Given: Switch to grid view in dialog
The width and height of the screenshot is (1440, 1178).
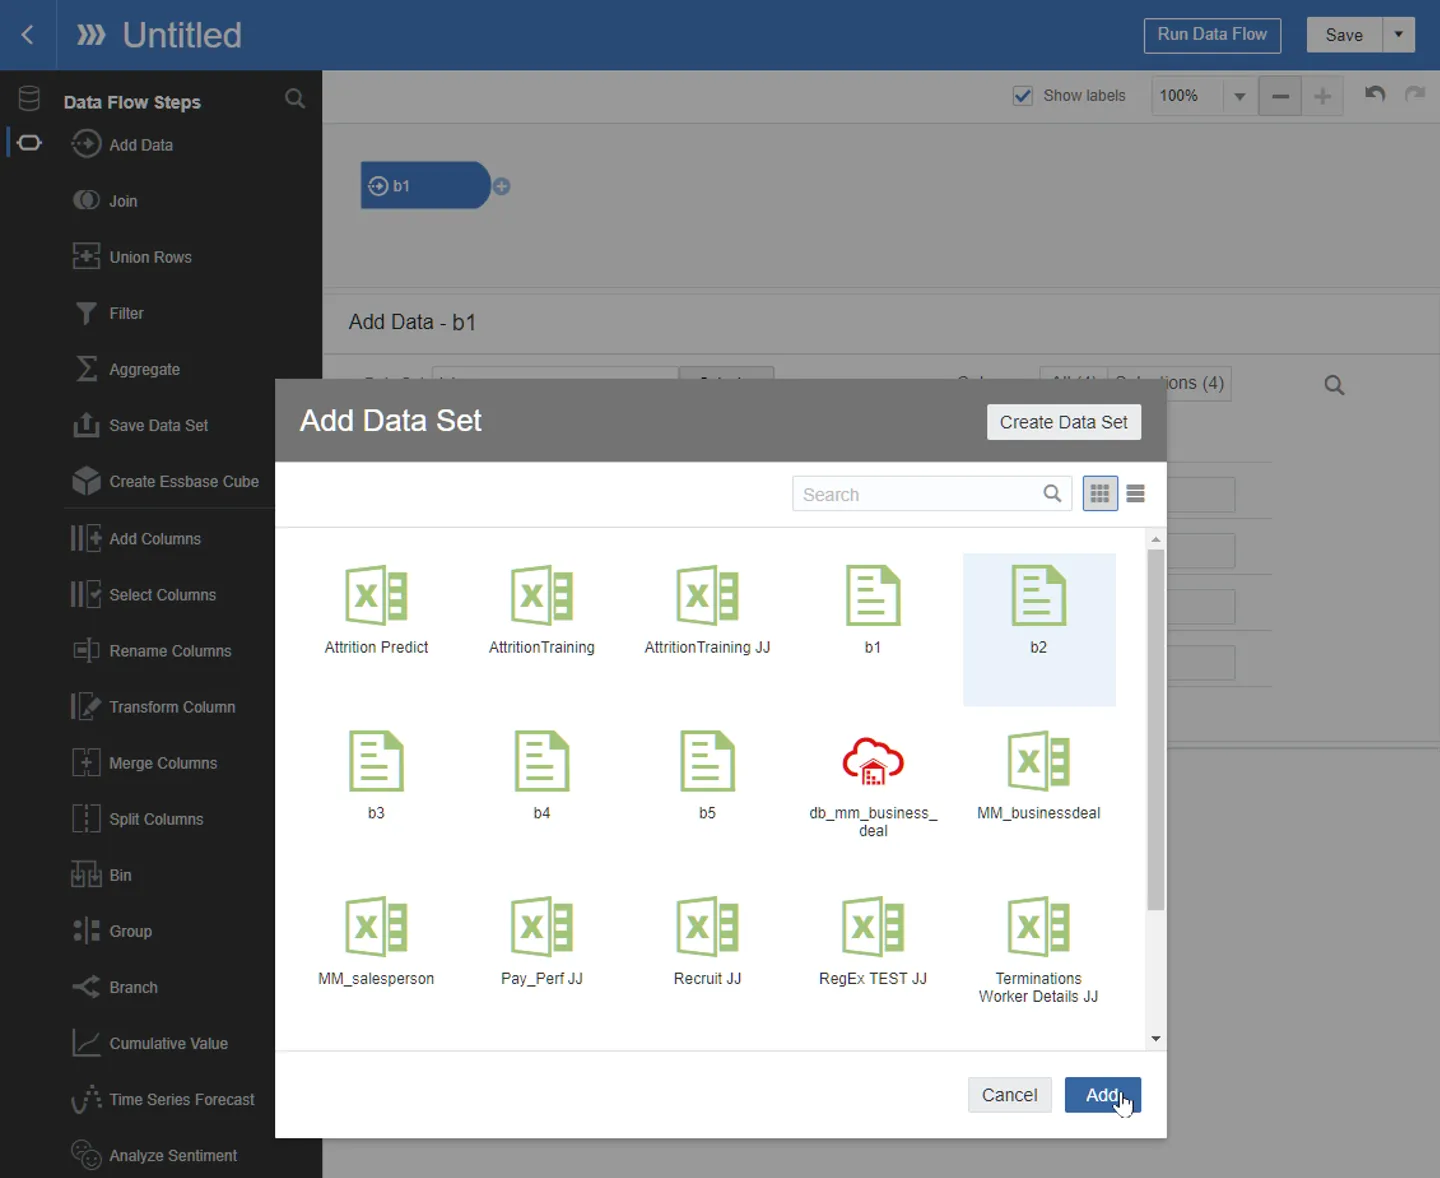Looking at the screenshot, I should point(1100,493).
